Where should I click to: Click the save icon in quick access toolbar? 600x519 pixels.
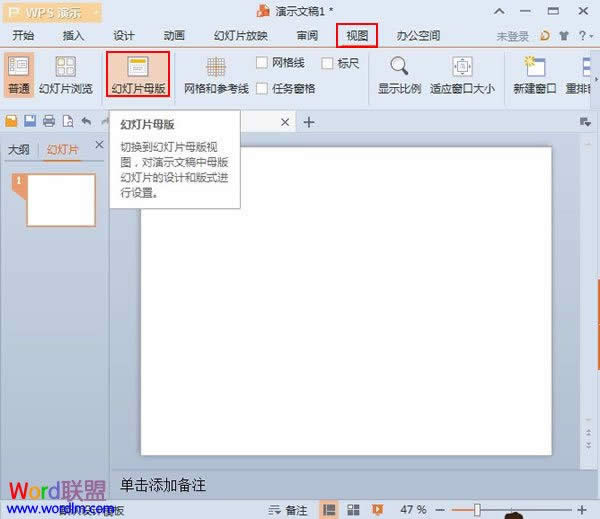30,122
